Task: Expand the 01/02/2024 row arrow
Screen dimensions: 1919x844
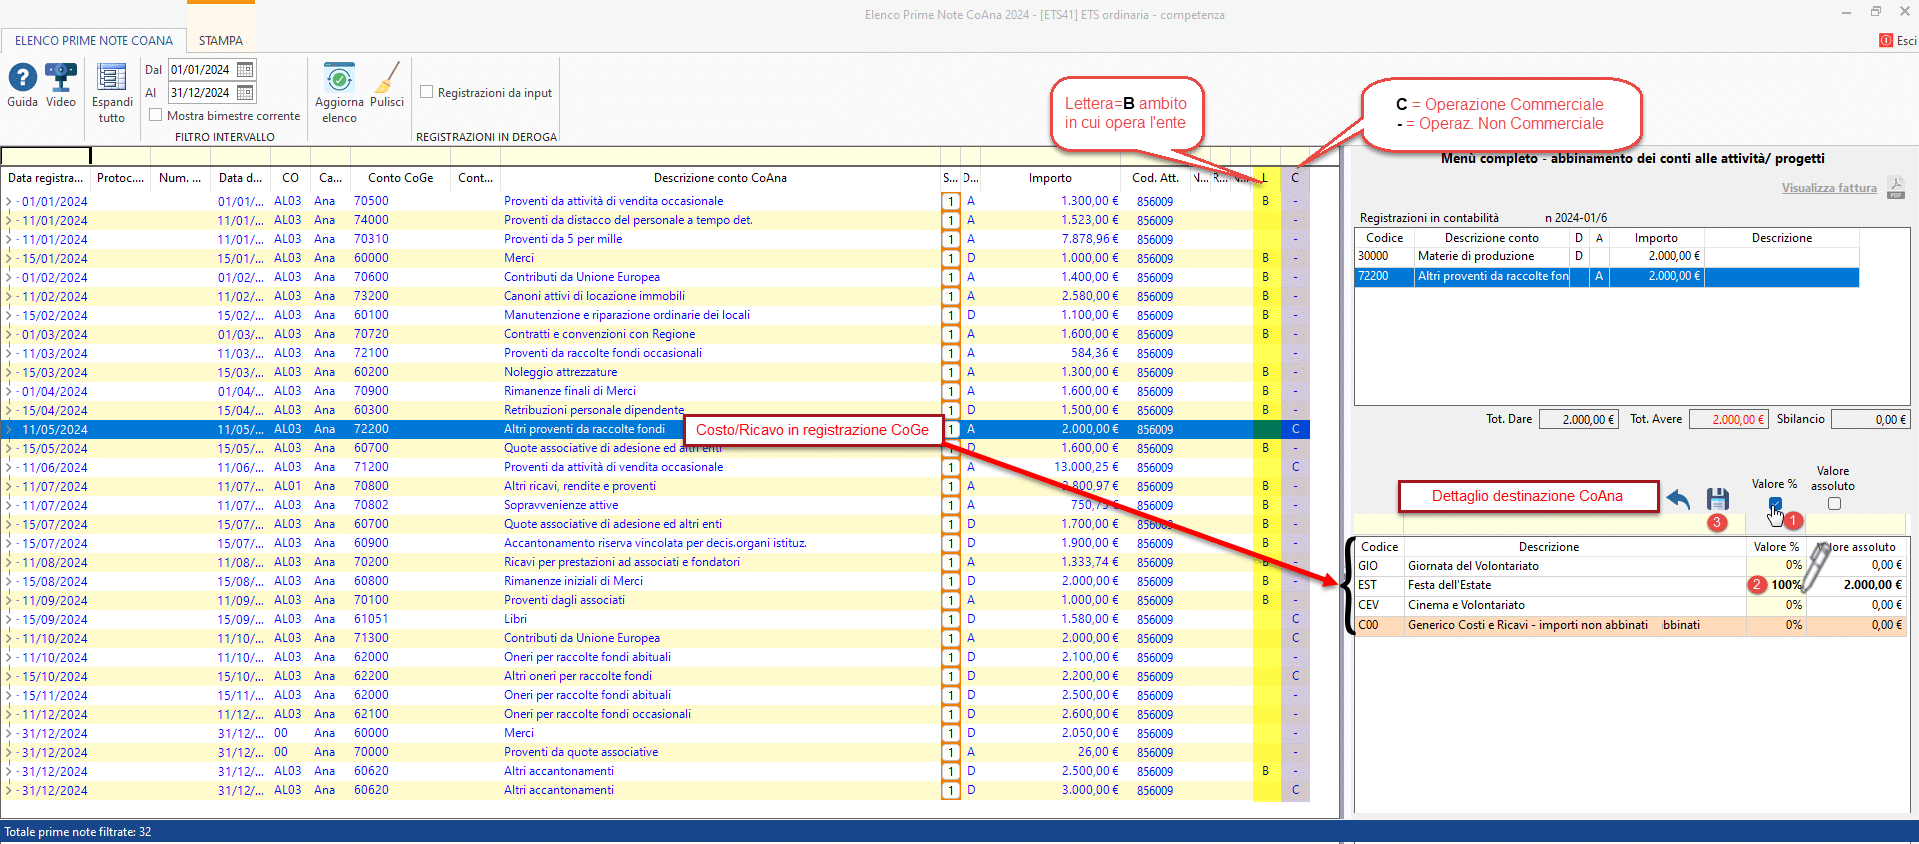Action: (9, 277)
